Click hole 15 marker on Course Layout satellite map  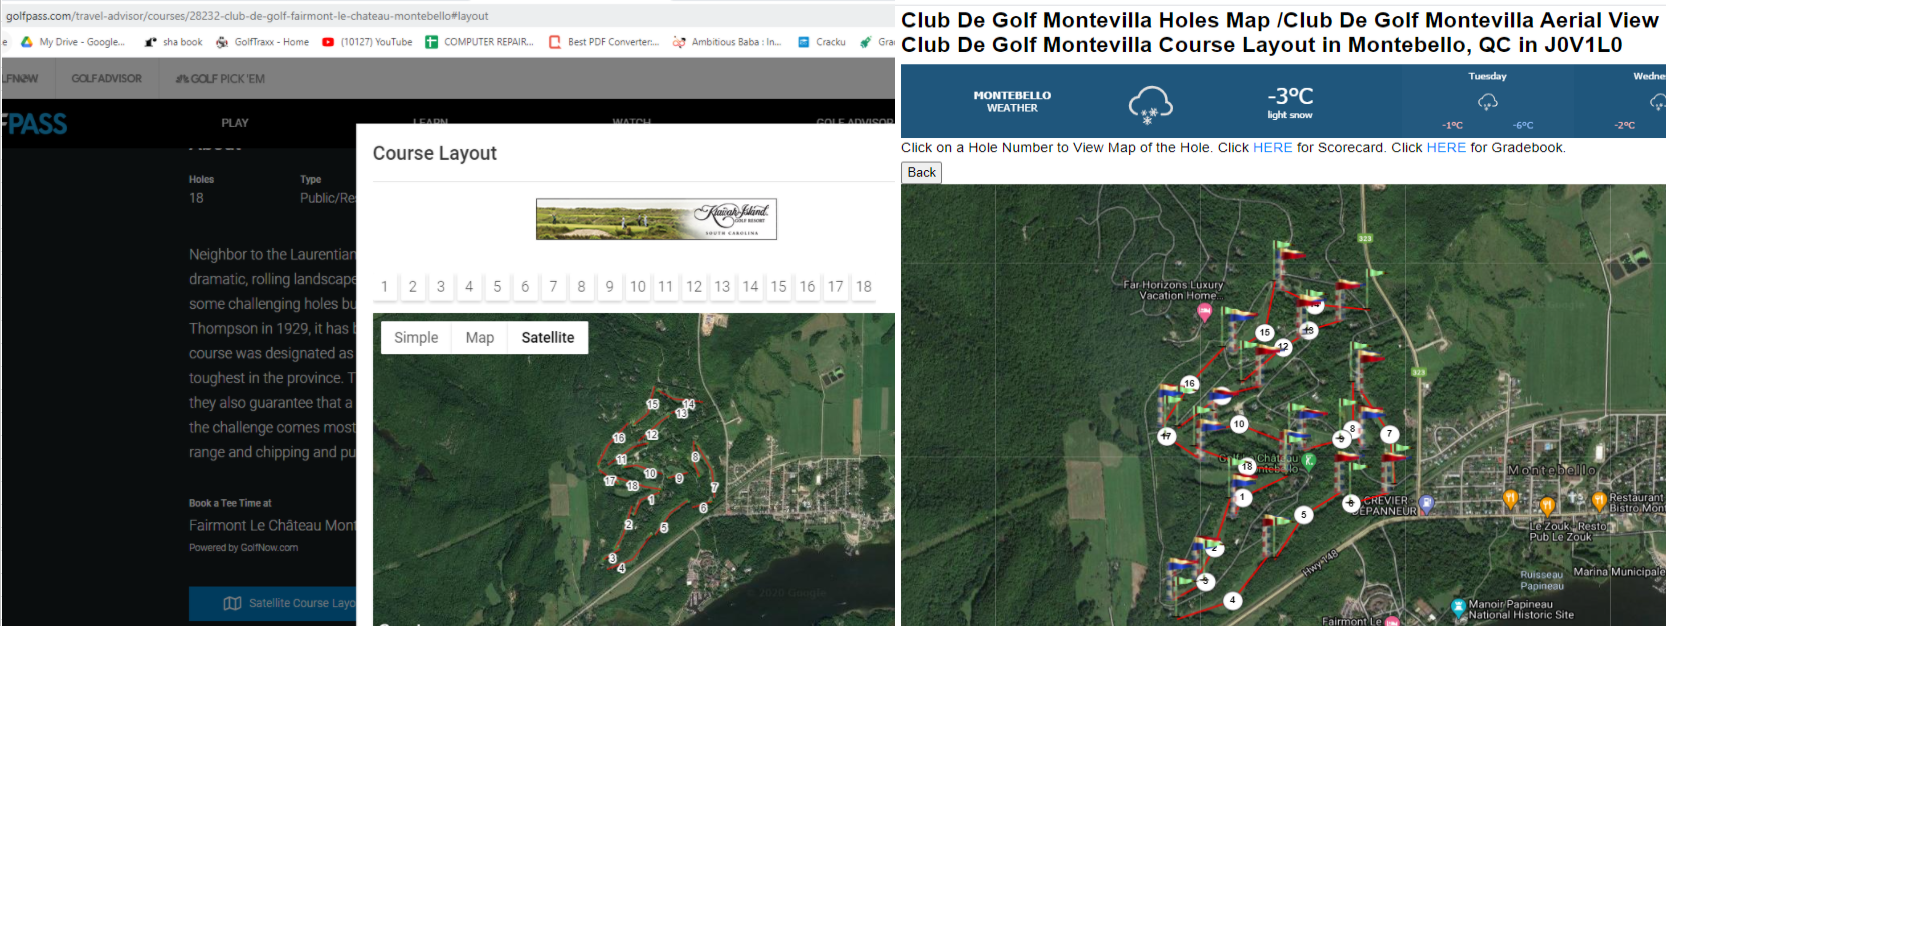(x=653, y=405)
